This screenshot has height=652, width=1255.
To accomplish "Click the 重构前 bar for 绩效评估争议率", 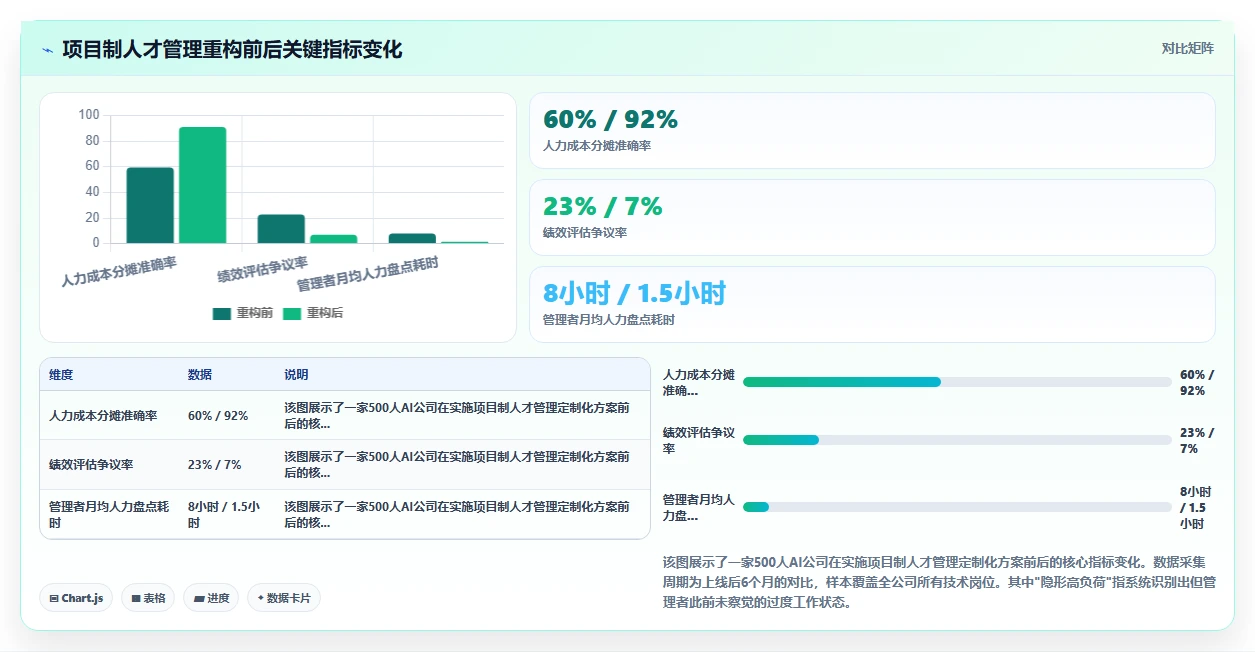I will tap(281, 229).
